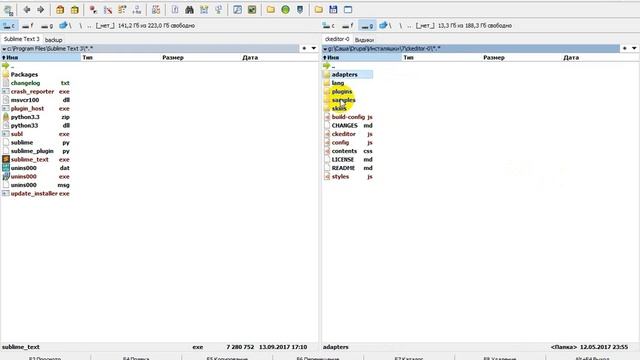Open left panel drive dropdown [_нет_]

[x=105, y=26]
